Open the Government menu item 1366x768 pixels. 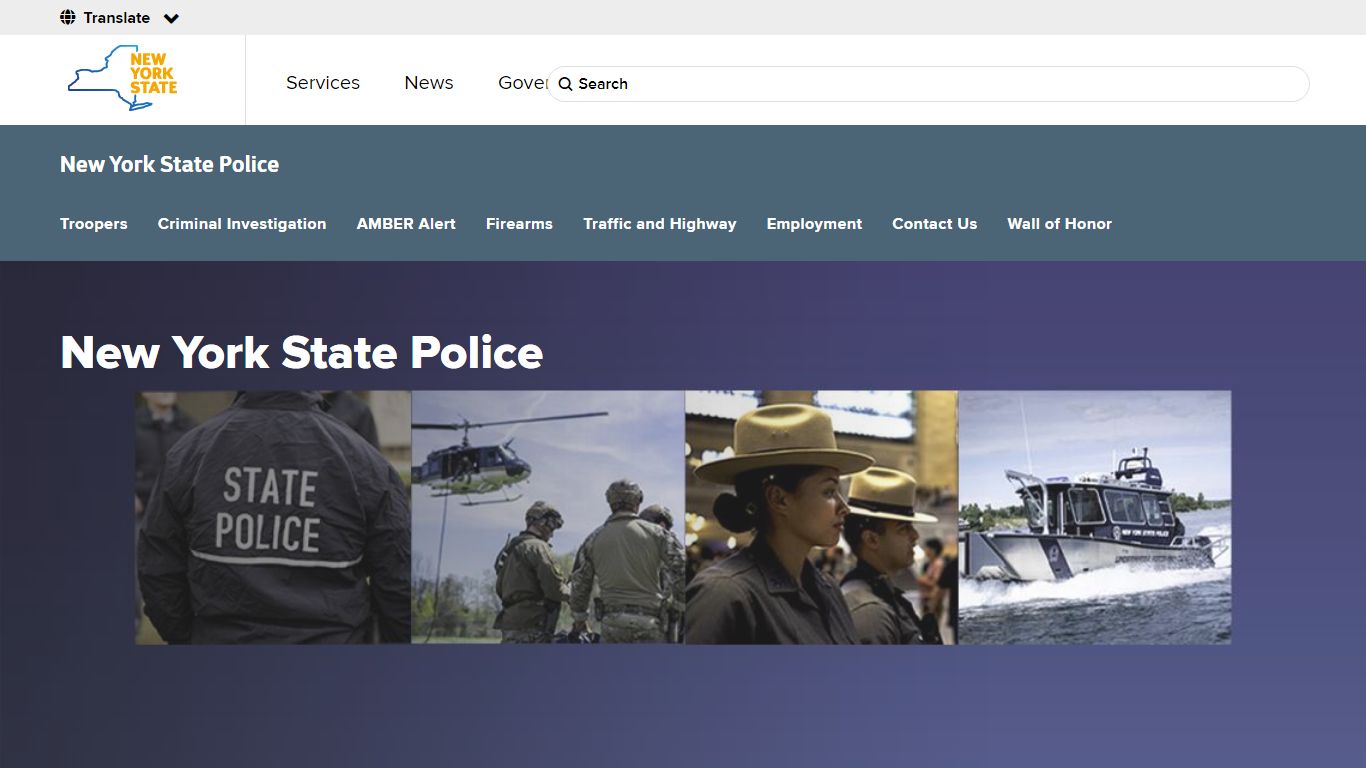(x=522, y=83)
